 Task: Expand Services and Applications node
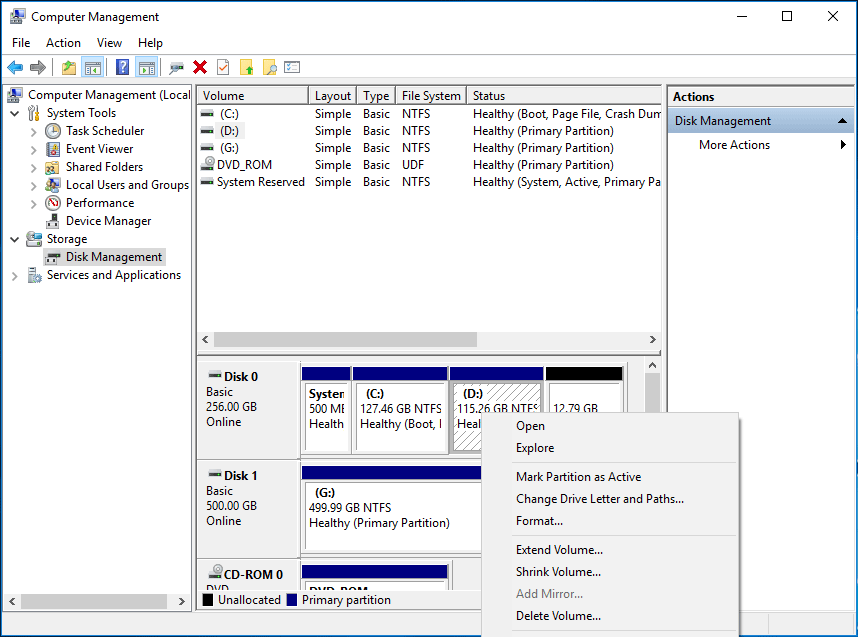click(15, 276)
